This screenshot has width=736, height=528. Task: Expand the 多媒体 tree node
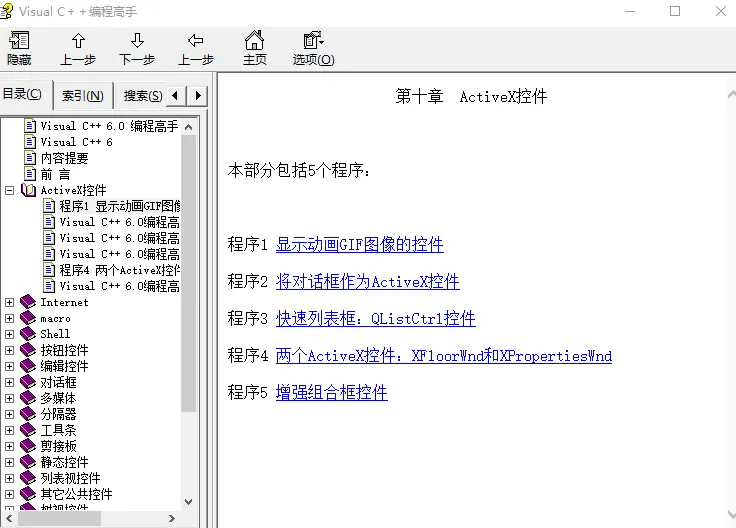(10, 398)
